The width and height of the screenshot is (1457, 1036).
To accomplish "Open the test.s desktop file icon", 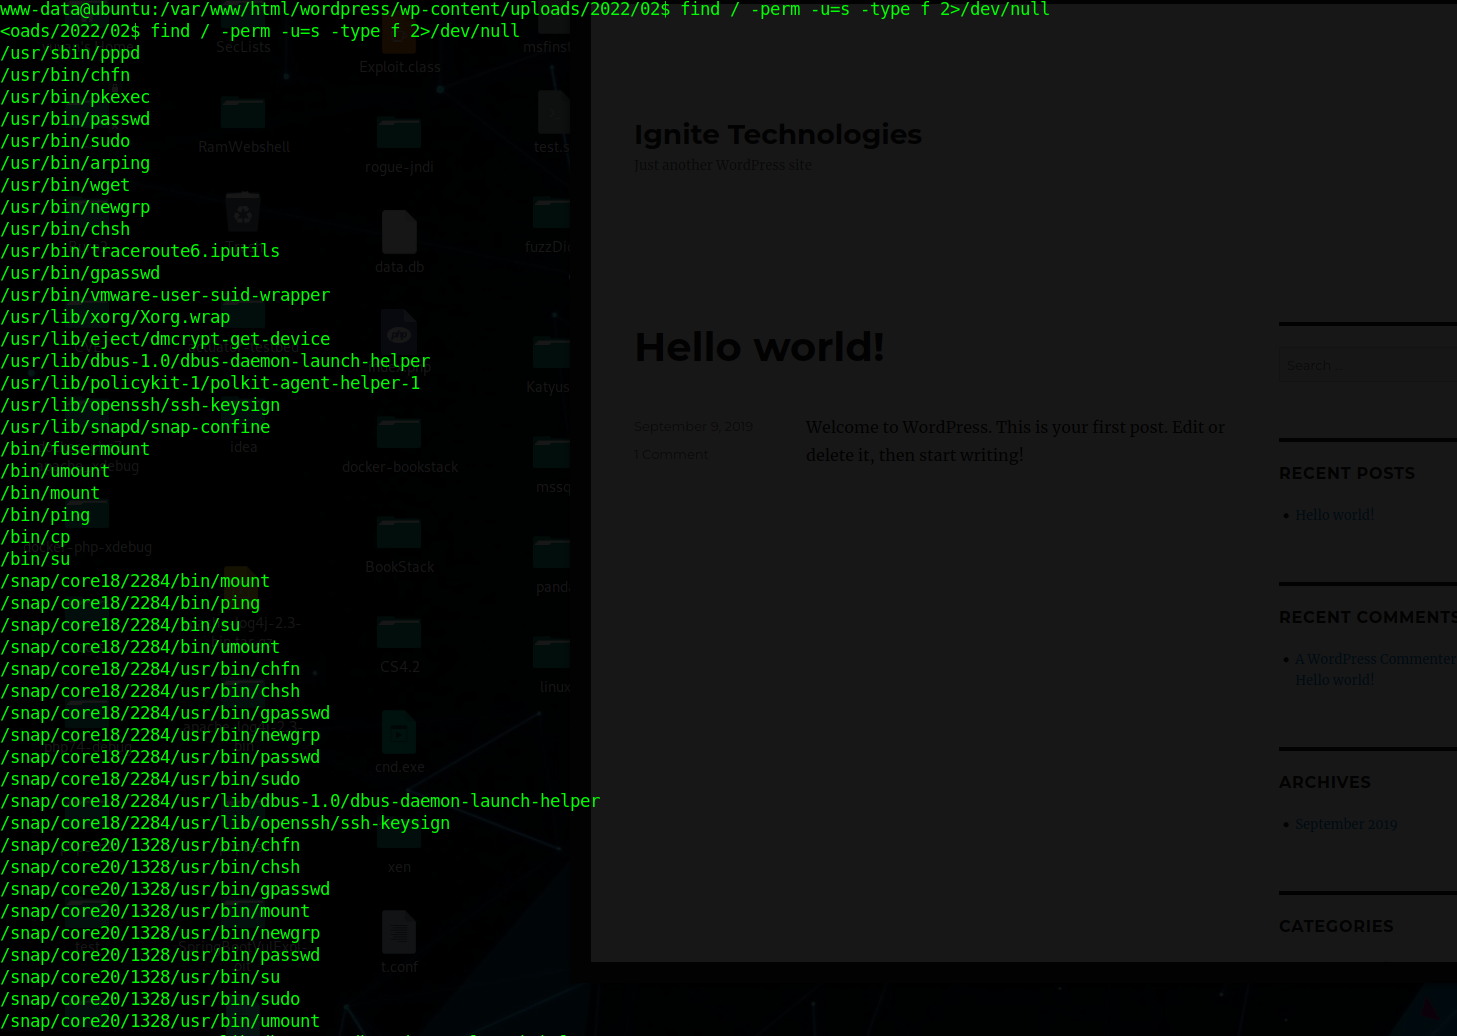I will click(x=553, y=112).
